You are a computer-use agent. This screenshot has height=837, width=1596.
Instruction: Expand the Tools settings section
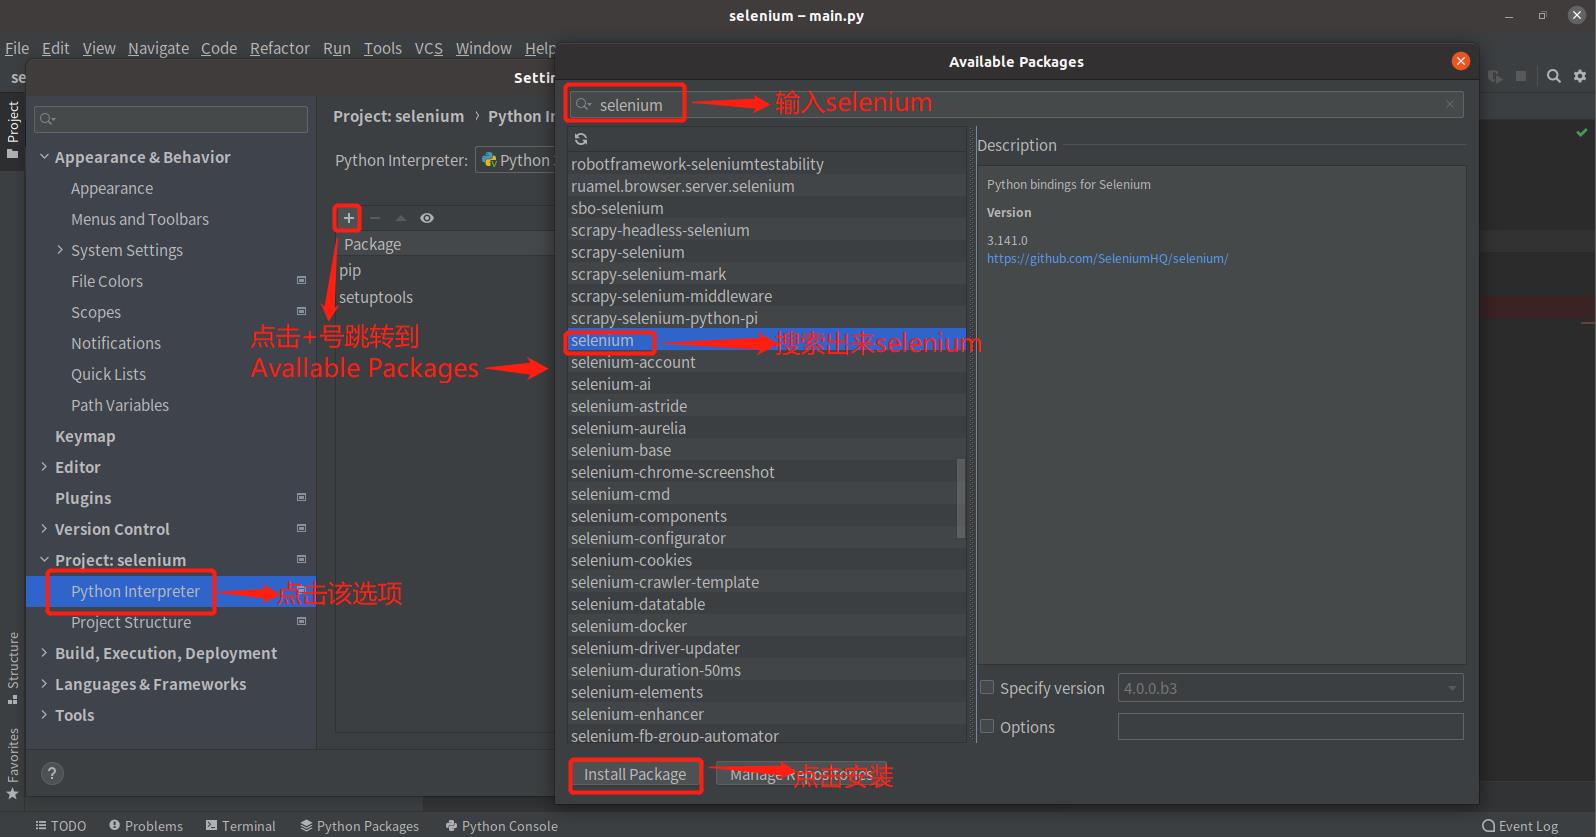point(44,715)
